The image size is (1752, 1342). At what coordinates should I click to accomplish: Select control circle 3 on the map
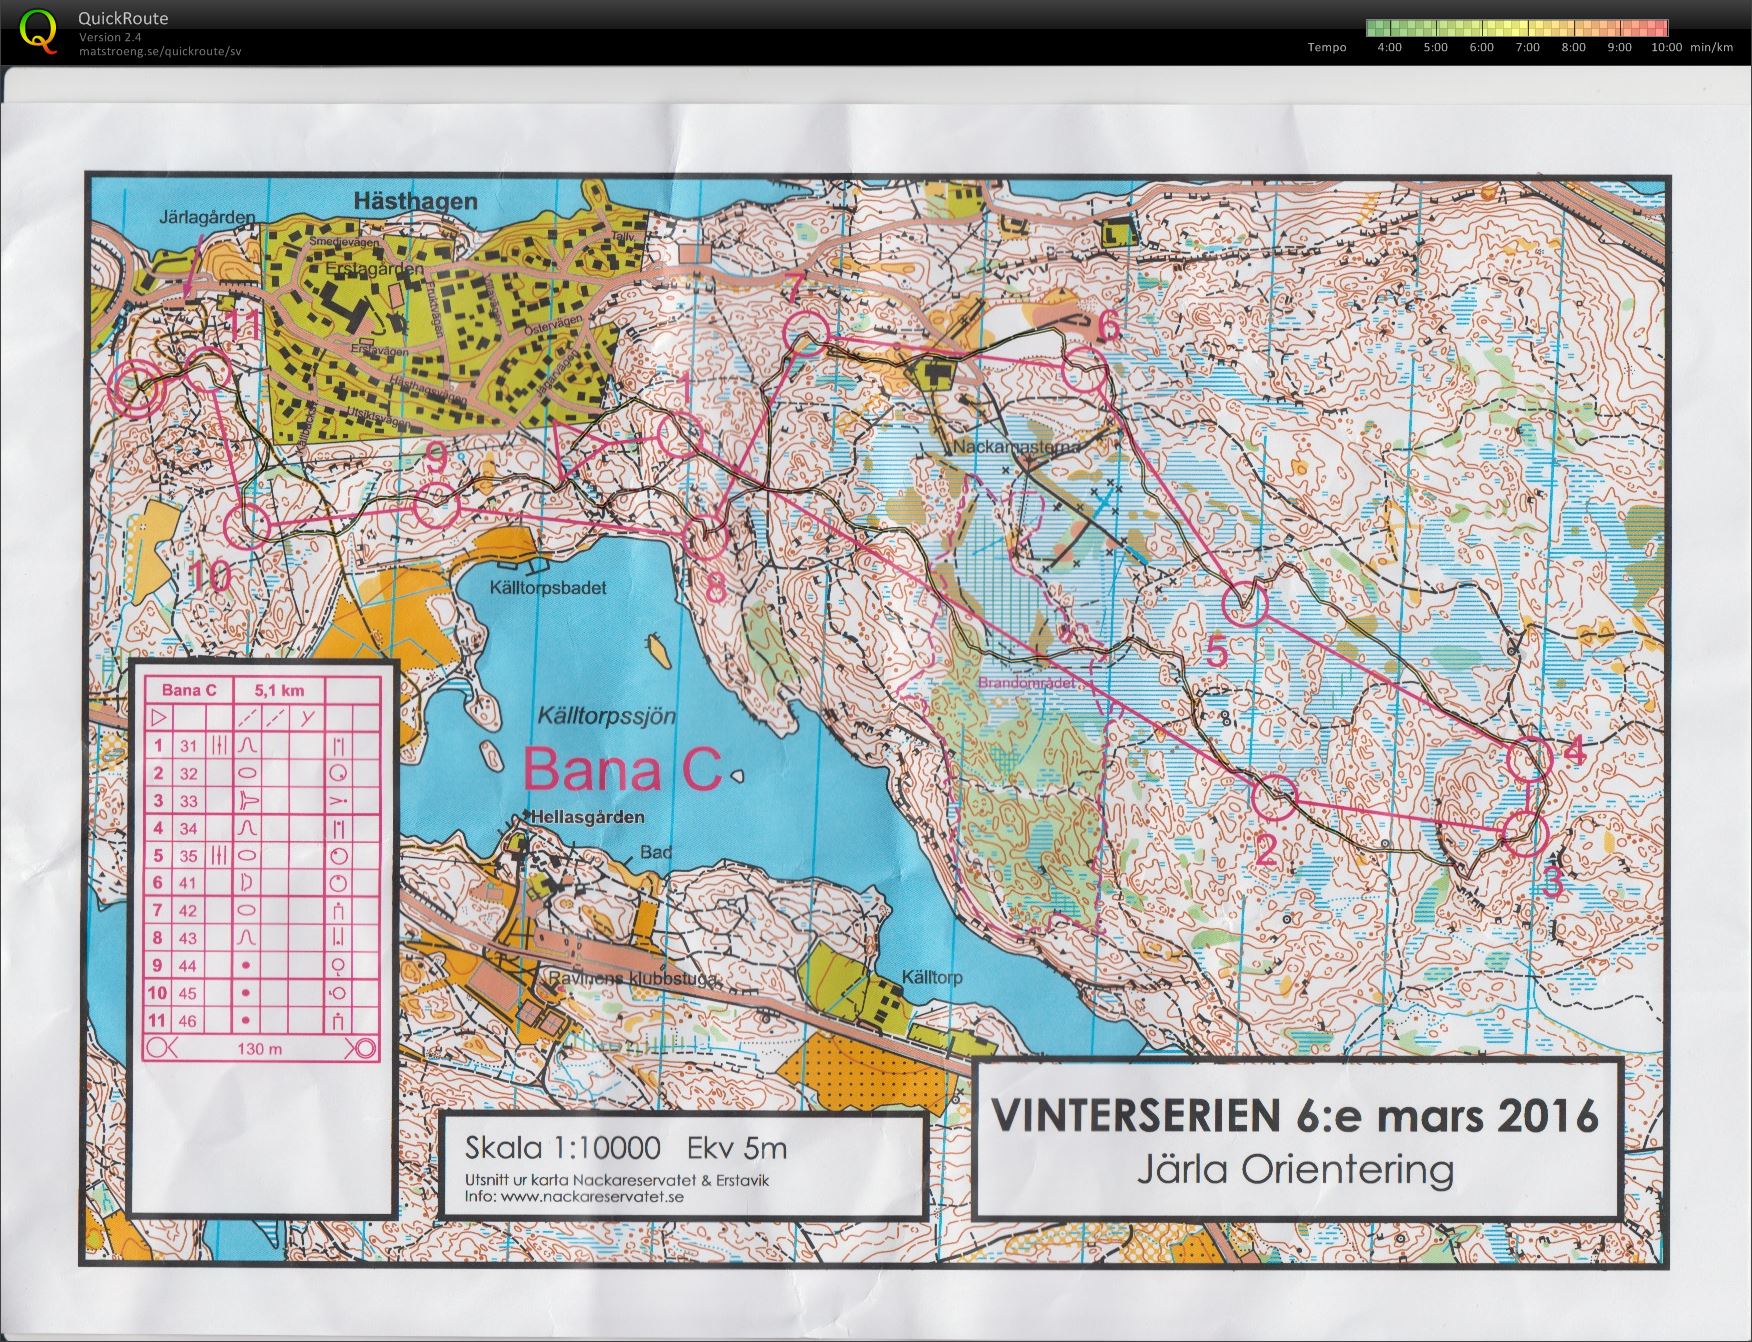(x=1525, y=832)
